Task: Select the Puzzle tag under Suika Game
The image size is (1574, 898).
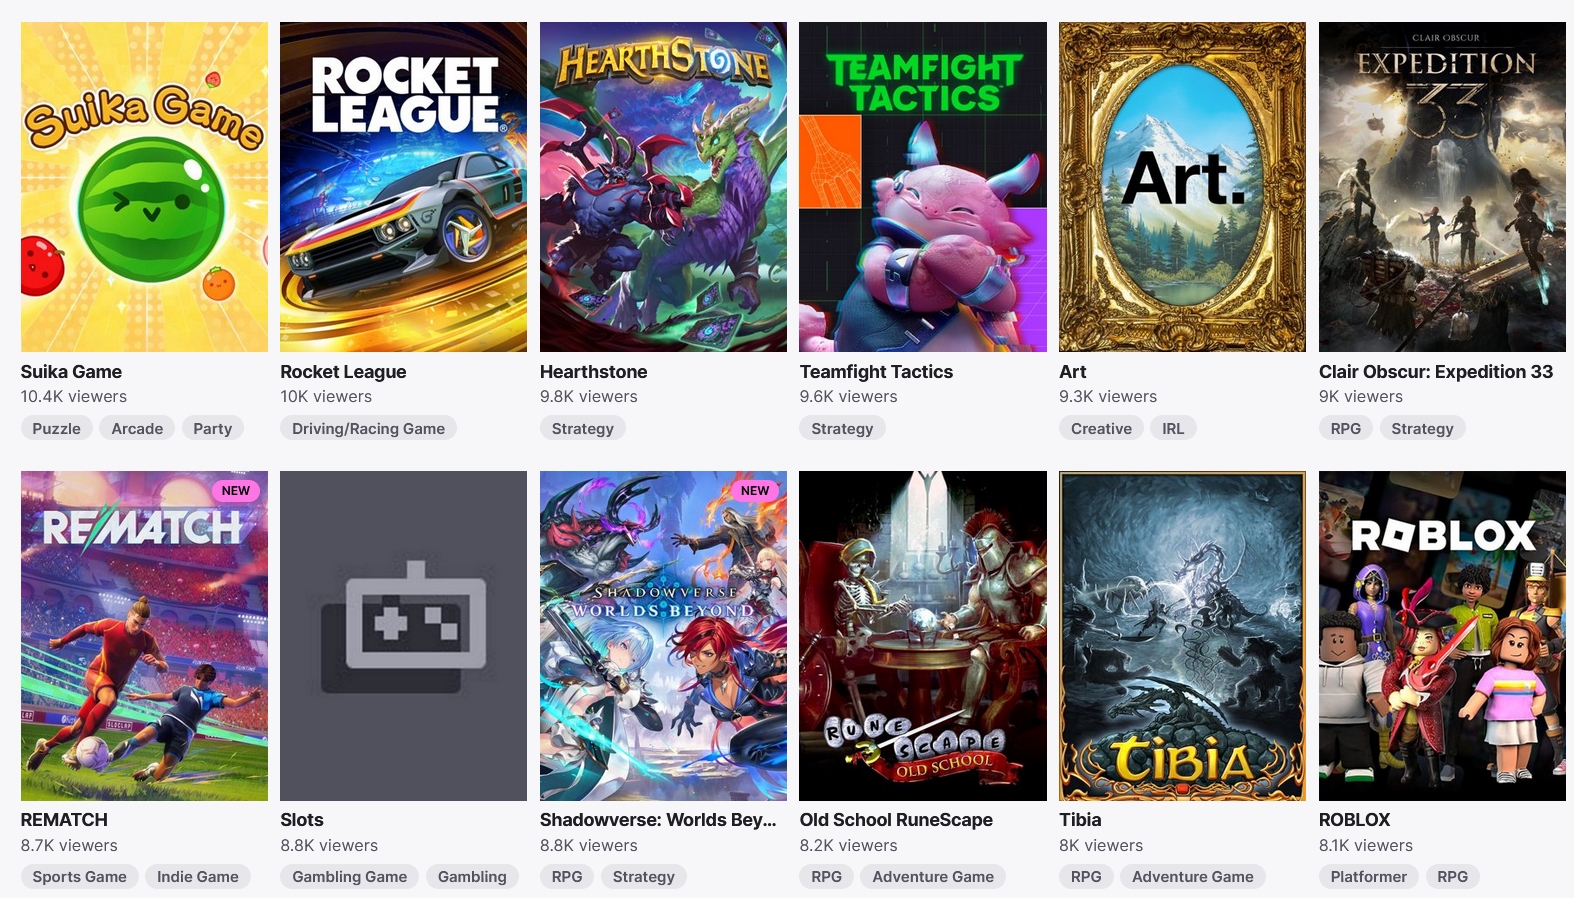Action: tap(57, 428)
